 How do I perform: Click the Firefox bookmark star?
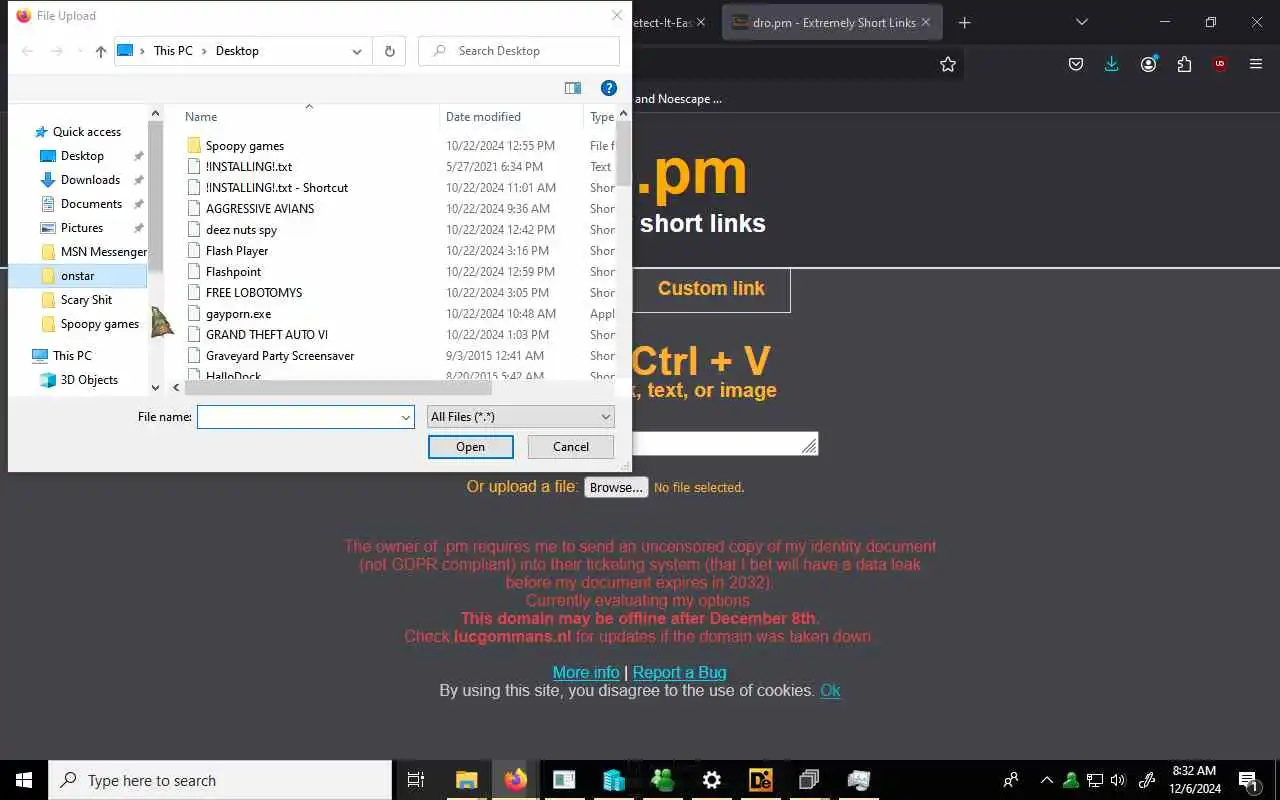tap(948, 64)
